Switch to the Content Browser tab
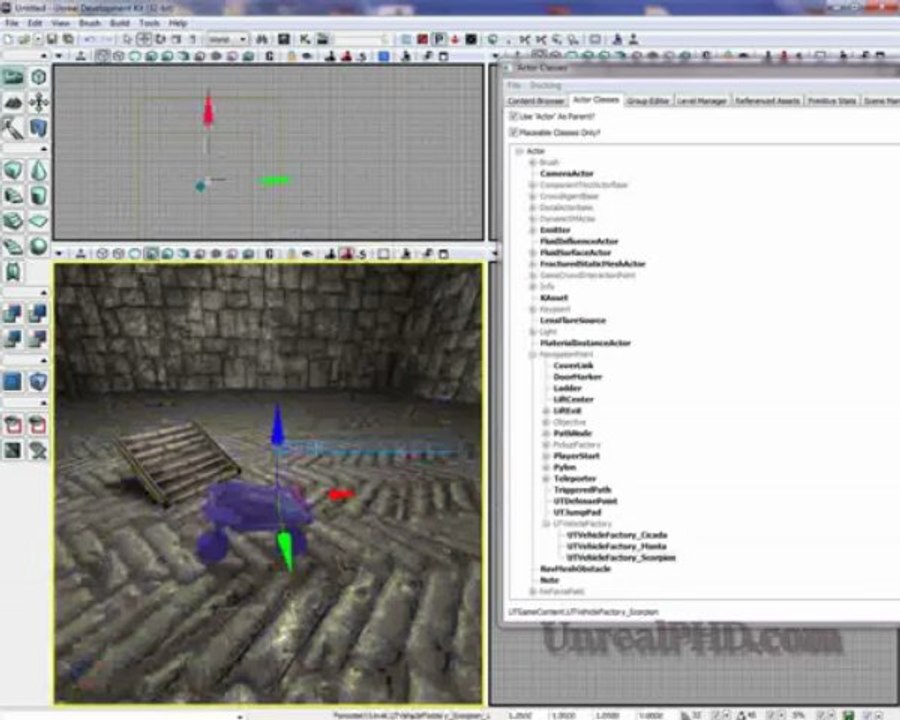This screenshot has width=900, height=720. click(536, 101)
